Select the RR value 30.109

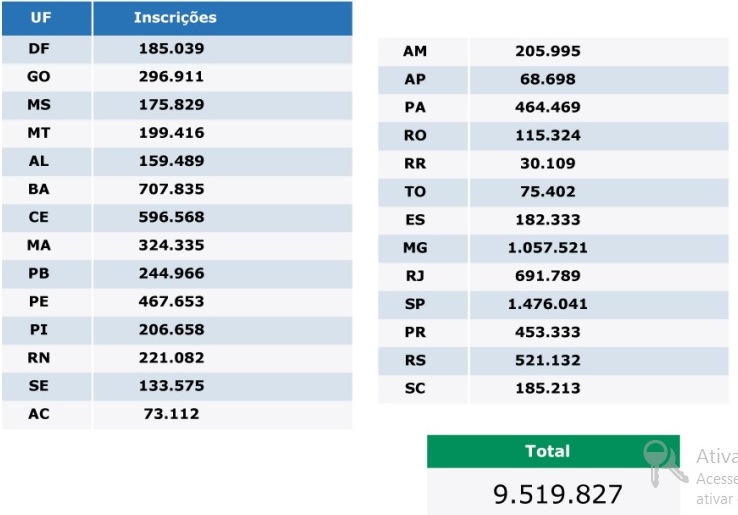click(x=547, y=163)
